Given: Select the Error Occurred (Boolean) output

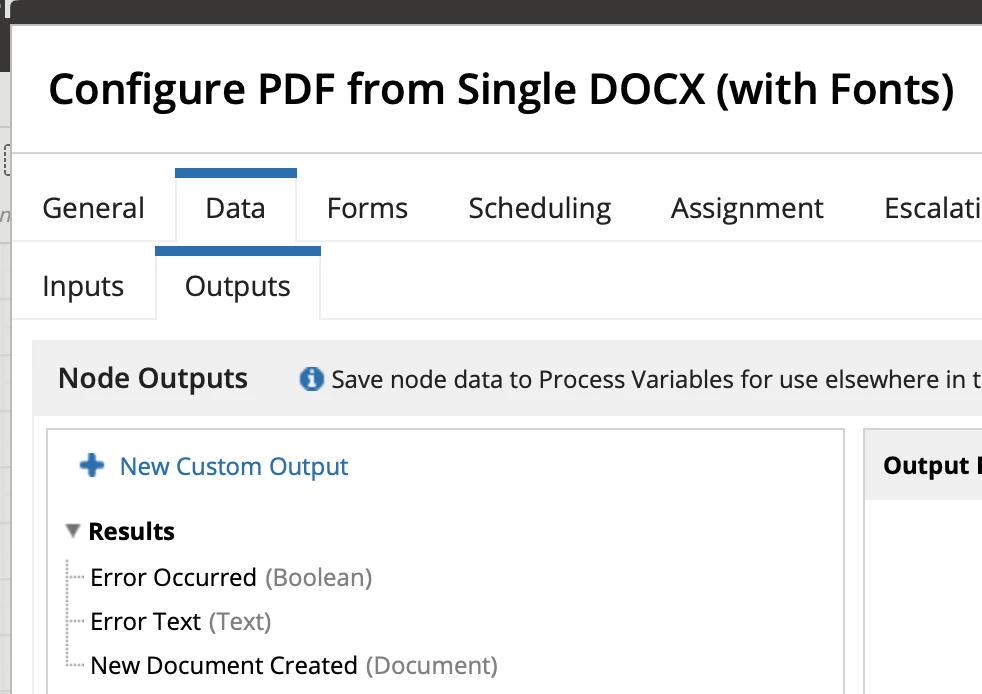Looking at the screenshot, I should point(231,577).
